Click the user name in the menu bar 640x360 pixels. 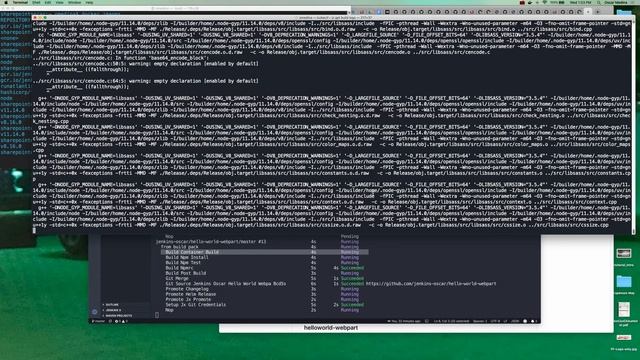(x=616, y=2)
